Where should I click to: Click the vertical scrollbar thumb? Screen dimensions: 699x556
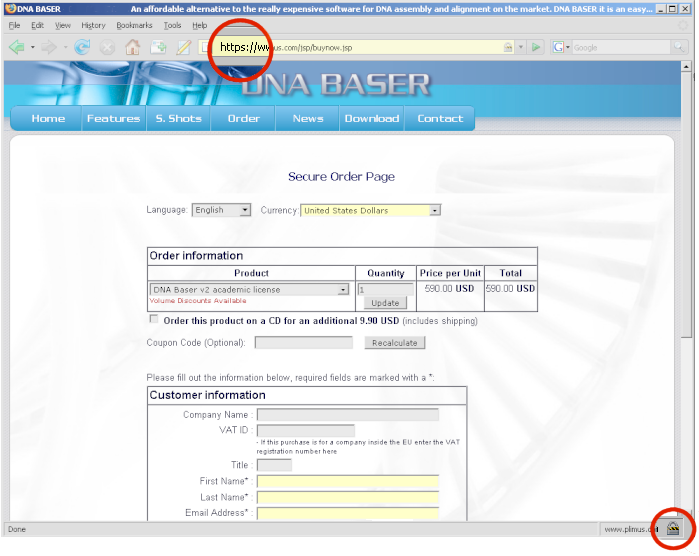686,205
